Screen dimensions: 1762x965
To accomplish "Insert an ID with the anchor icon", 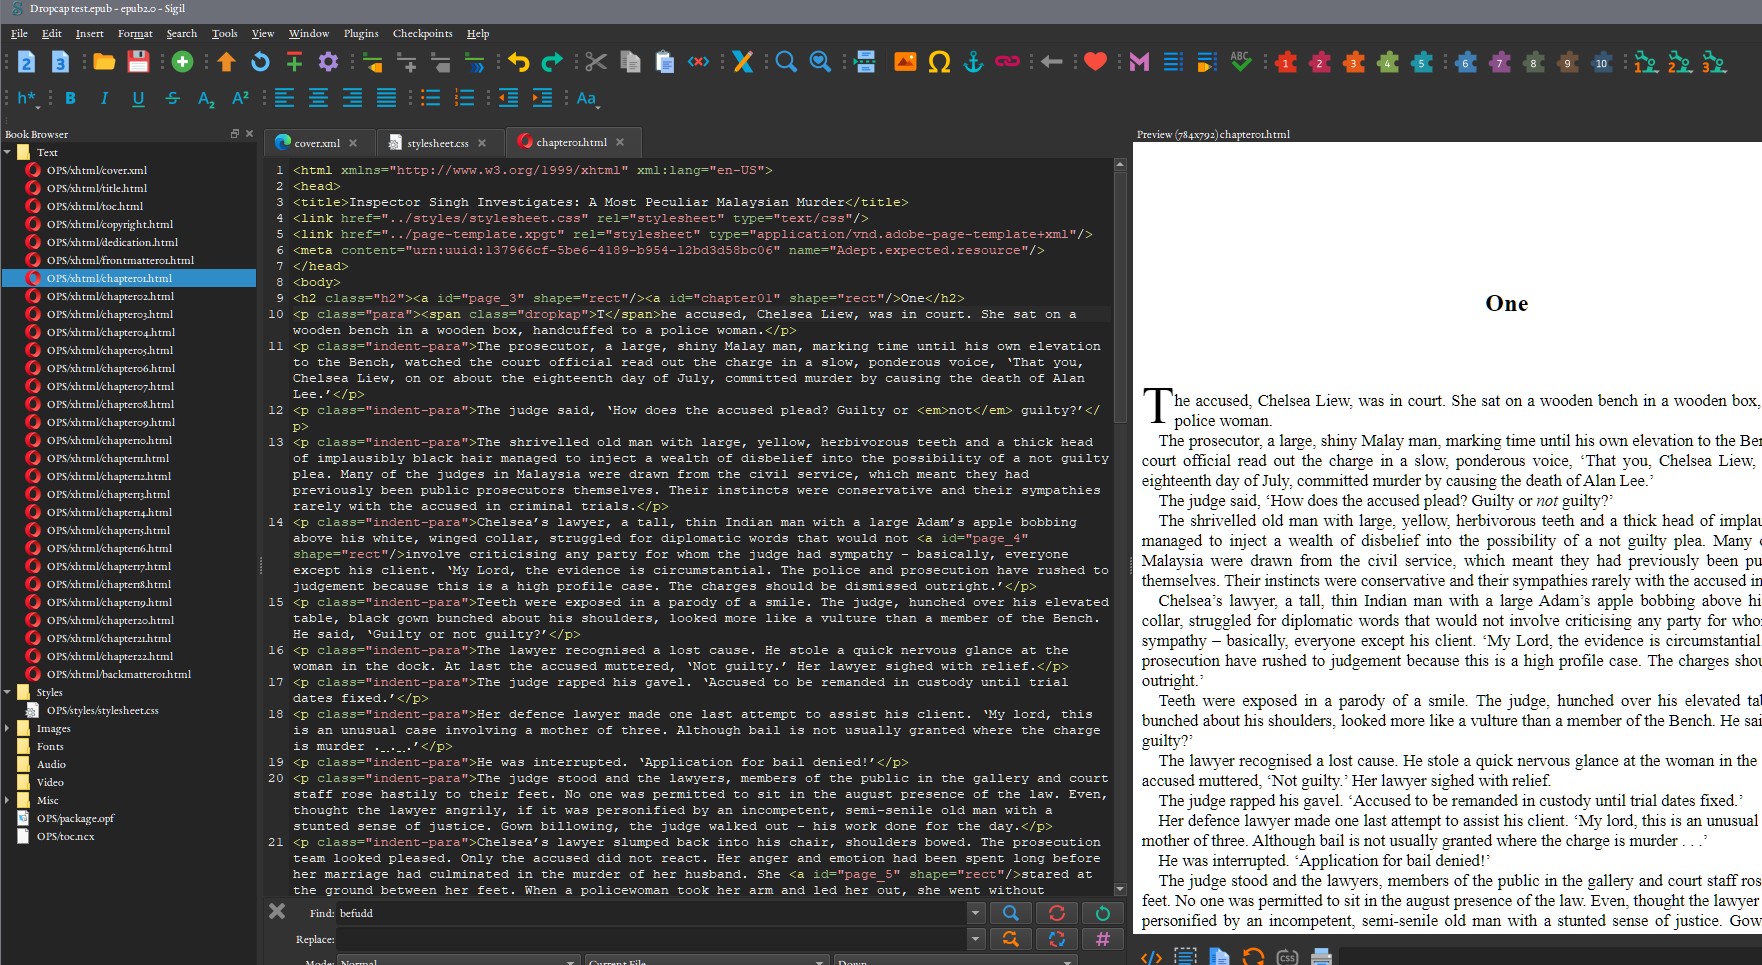I will pos(973,62).
